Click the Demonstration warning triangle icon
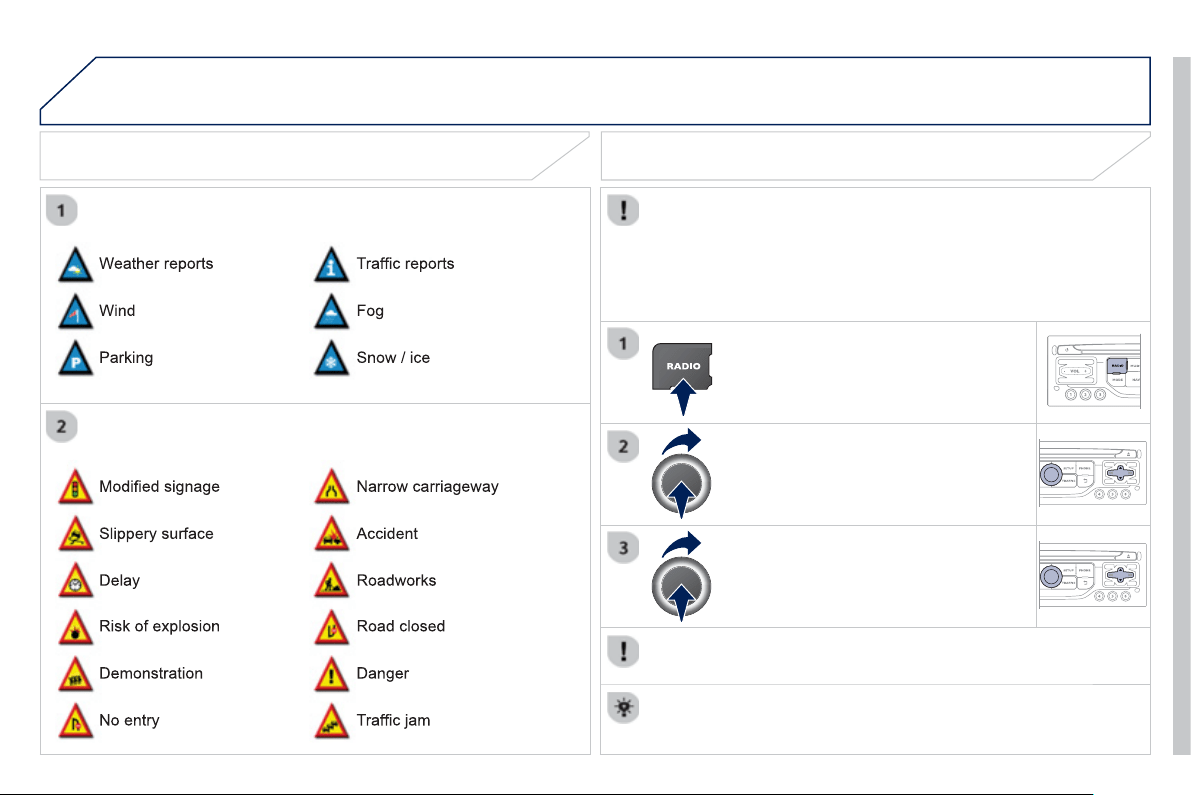 75,674
